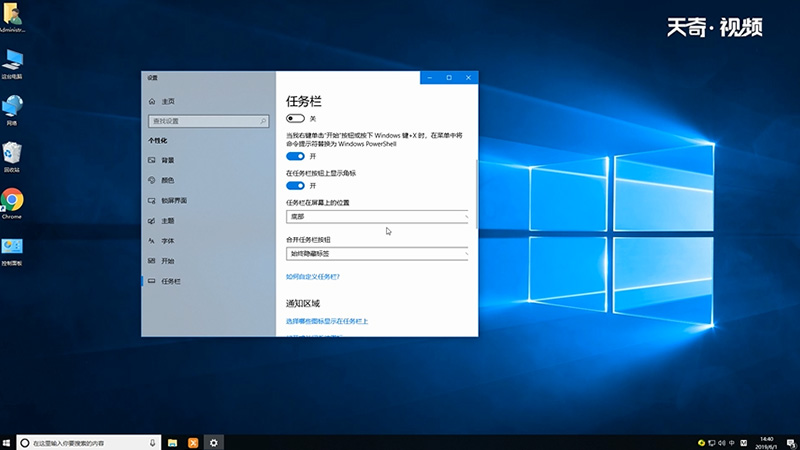Open the Windows Start button

[x=7, y=443]
